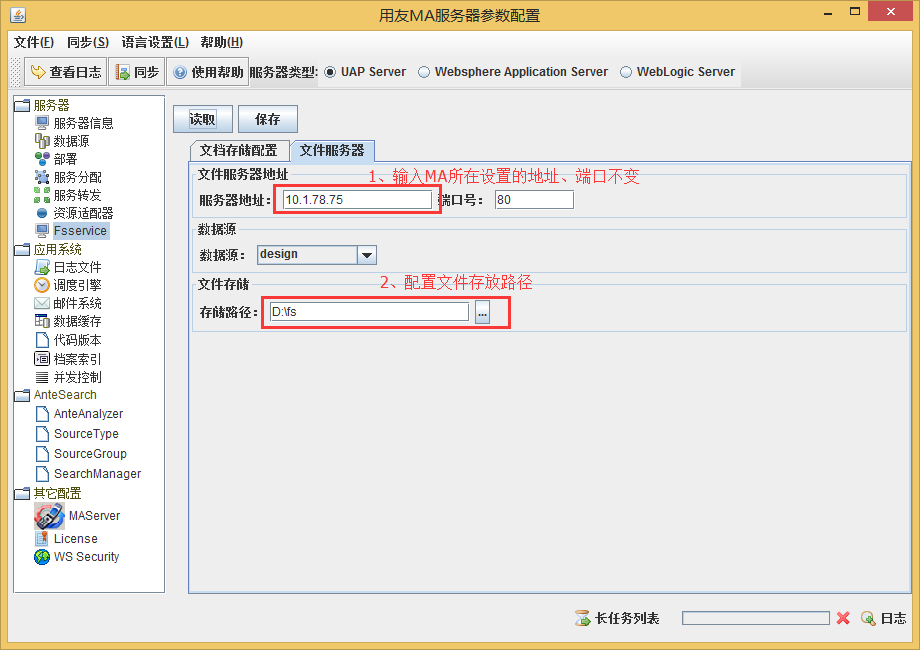The image size is (920, 650).
Task: Open the 日志 magnifier icon in status bar
Action: (x=868, y=618)
